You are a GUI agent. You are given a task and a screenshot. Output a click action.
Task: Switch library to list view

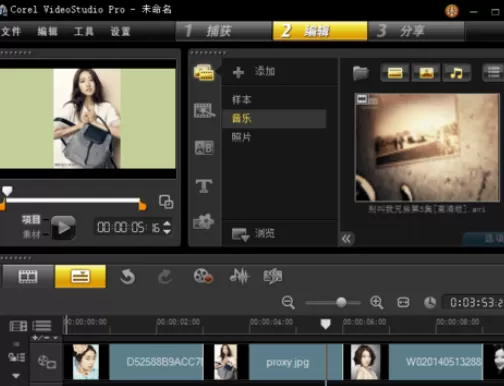click(x=493, y=72)
